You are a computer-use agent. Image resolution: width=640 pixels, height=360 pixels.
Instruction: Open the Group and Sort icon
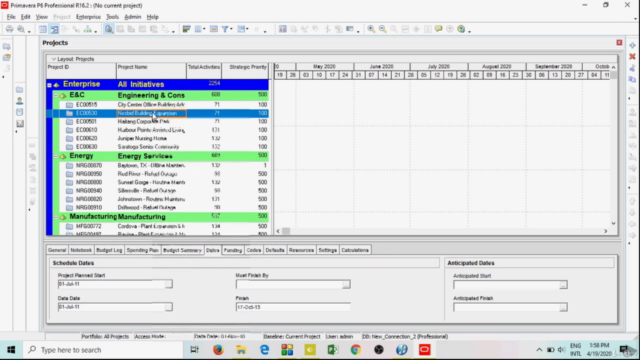click(242, 29)
